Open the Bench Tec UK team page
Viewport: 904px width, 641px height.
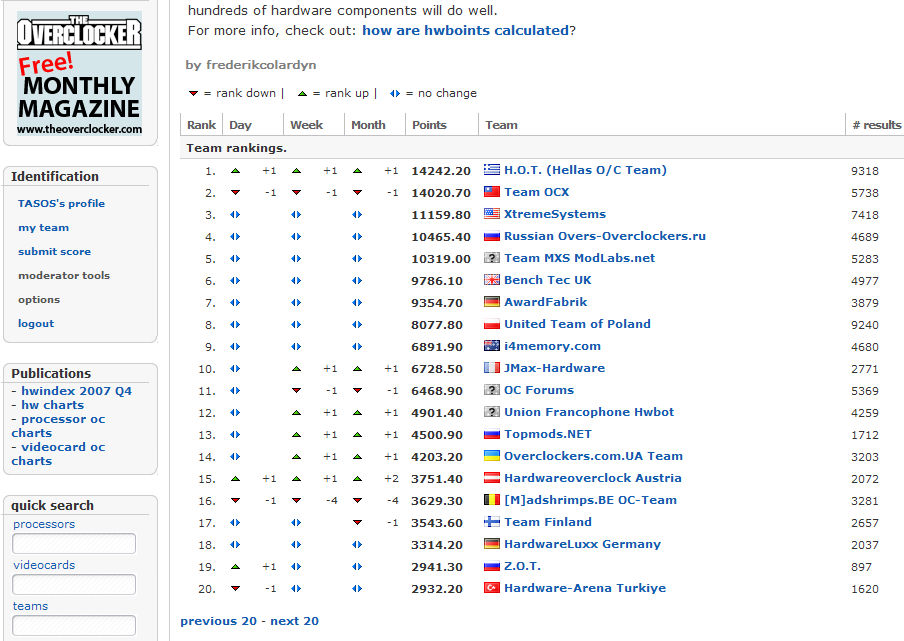click(x=548, y=280)
